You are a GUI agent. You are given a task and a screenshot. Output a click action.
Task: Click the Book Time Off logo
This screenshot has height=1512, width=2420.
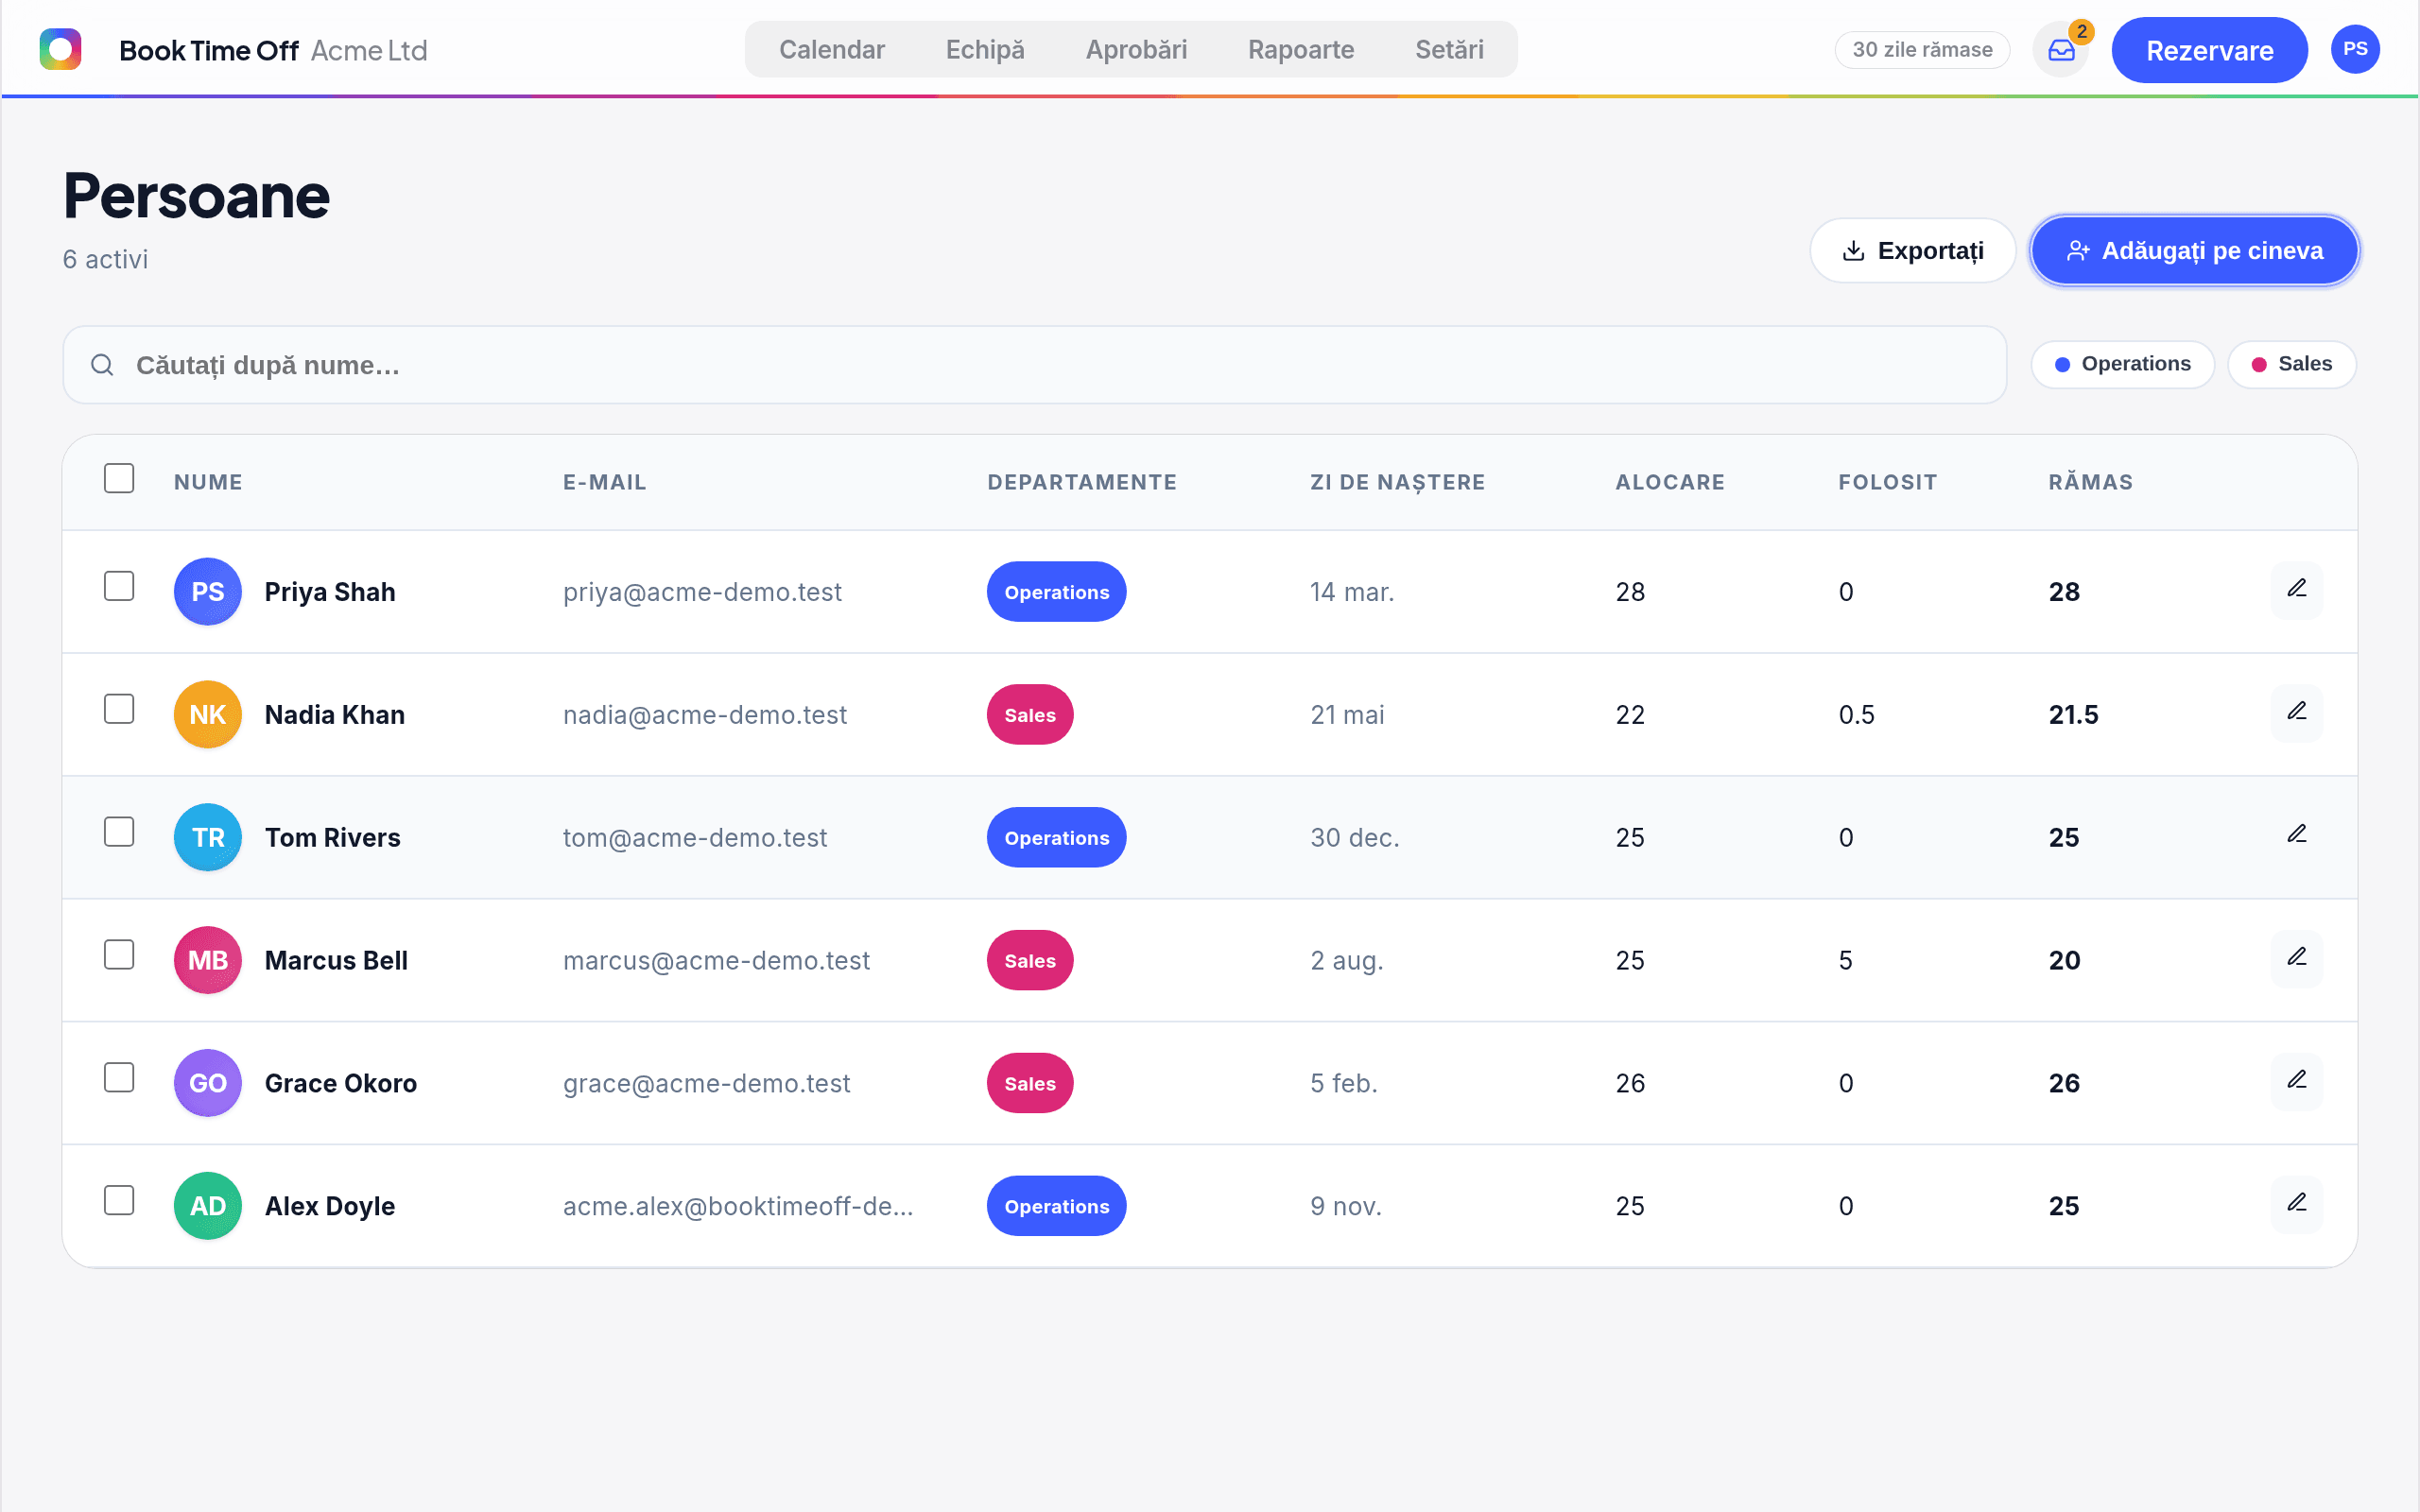coord(60,50)
